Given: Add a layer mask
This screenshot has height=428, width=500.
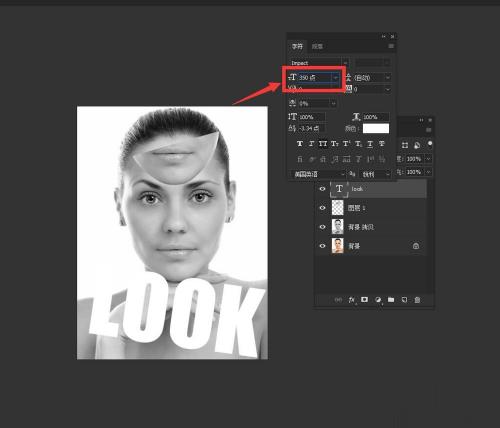Looking at the screenshot, I should click(x=364, y=299).
